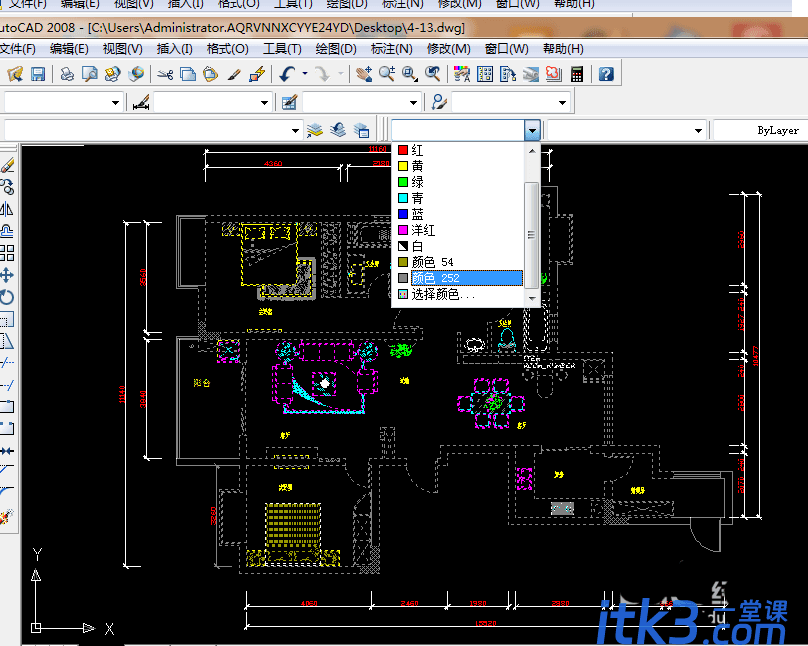Select the Offset tool
Screen dimensions: 808x646
pos(7,231)
